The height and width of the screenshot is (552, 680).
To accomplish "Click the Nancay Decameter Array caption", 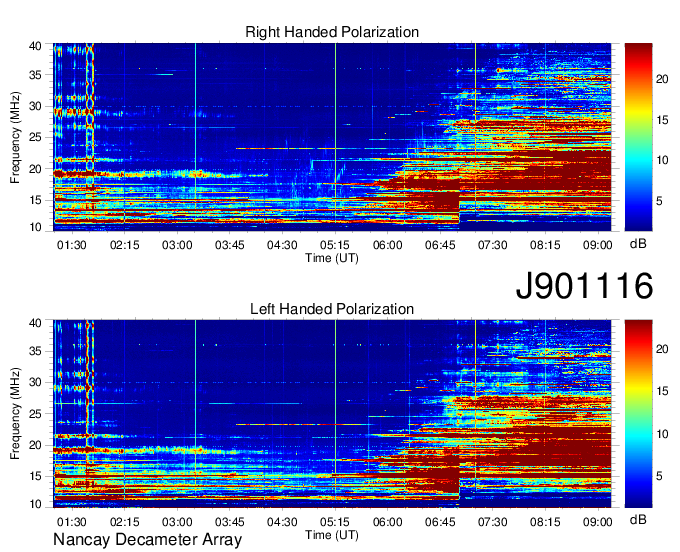I will pyautogui.click(x=147, y=540).
